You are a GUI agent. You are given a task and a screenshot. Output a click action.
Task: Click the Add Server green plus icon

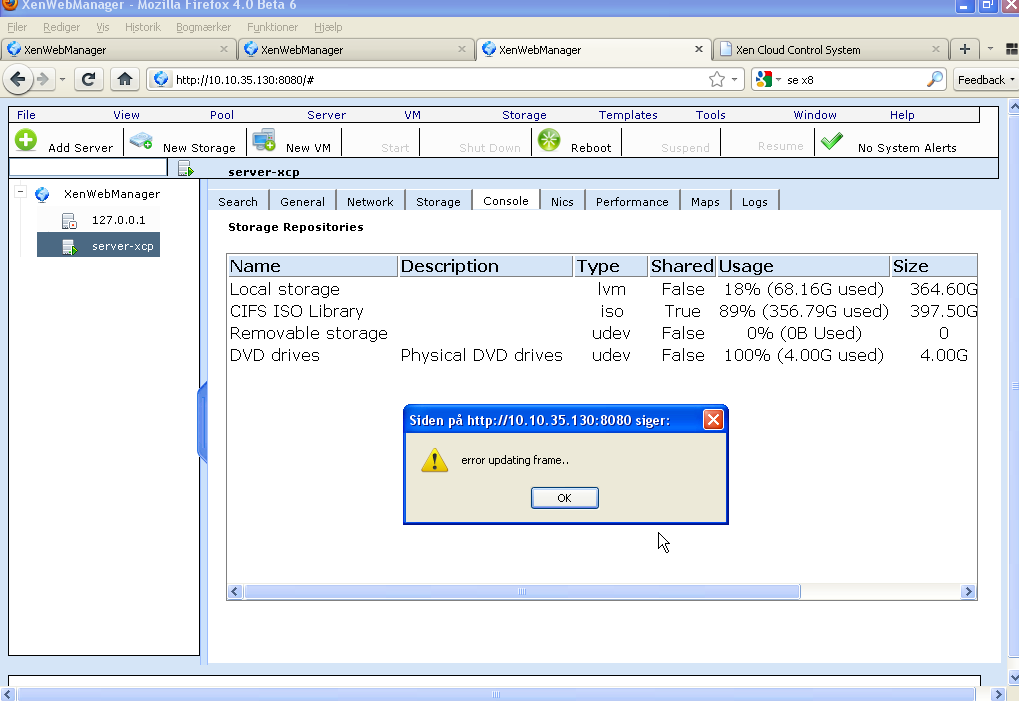click(x=26, y=141)
